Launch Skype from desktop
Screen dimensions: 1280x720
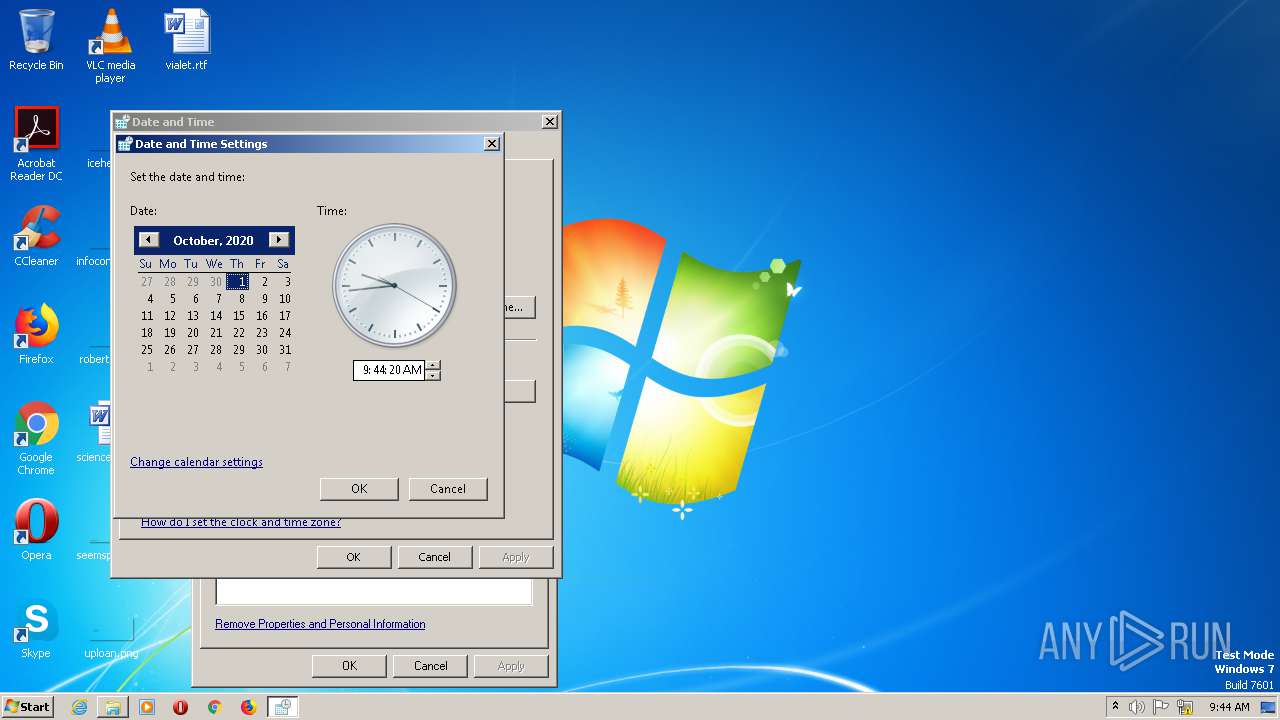pos(36,628)
